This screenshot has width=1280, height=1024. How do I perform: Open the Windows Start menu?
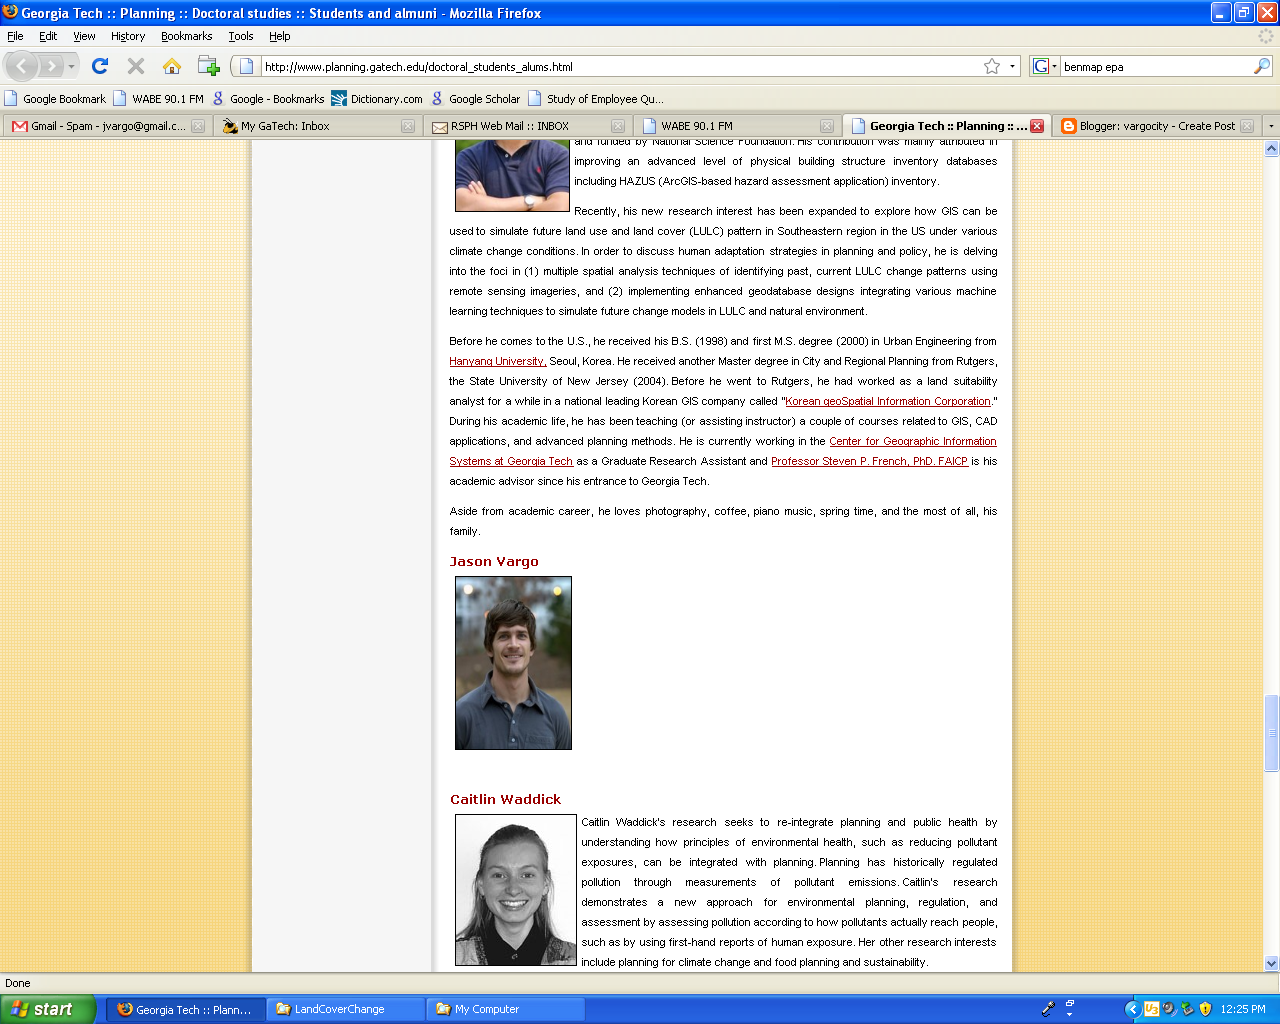point(48,1009)
